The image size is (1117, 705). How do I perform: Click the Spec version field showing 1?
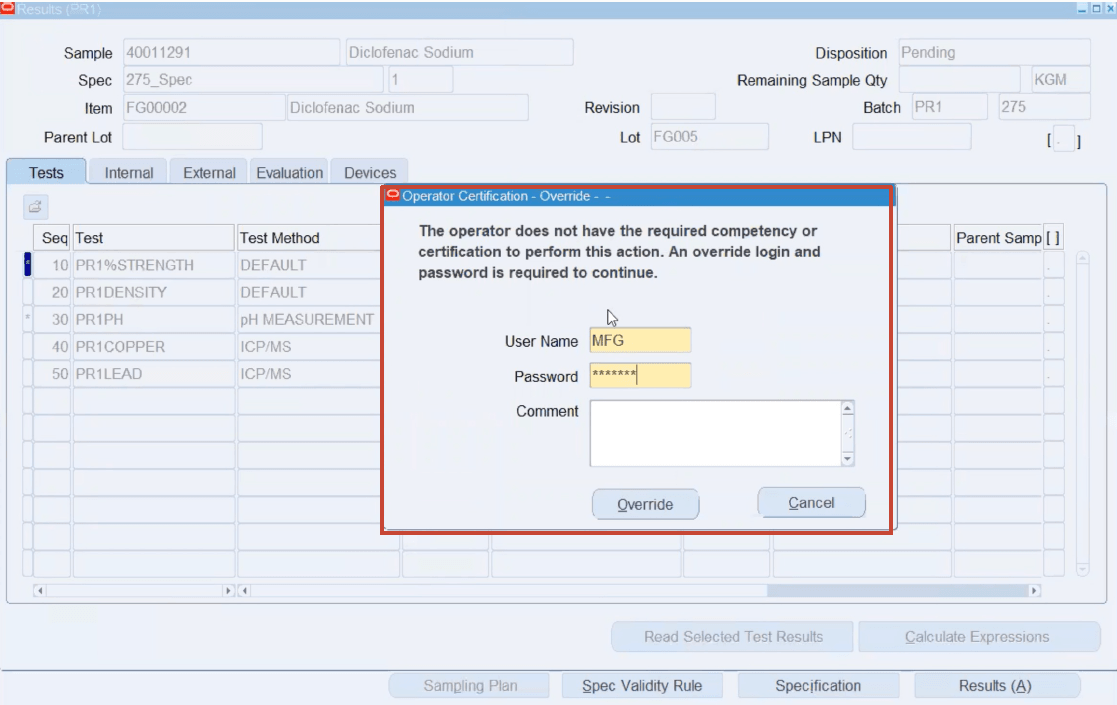(x=420, y=80)
